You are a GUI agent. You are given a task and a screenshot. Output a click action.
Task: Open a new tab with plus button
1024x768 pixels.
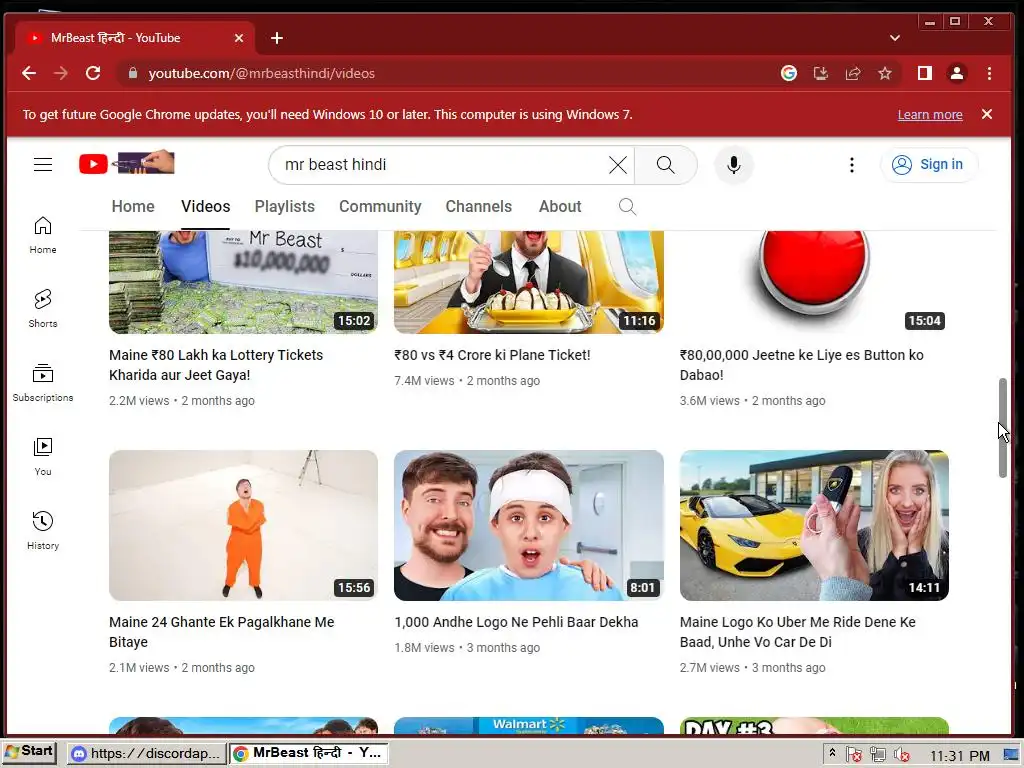point(277,38)
